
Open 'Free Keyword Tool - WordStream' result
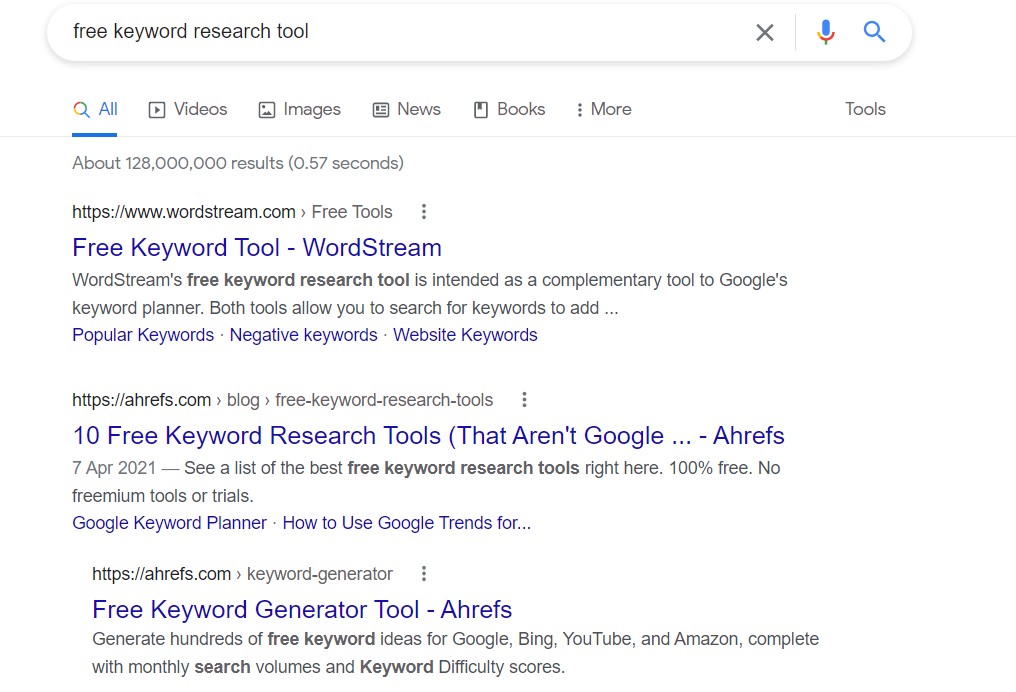(x=257, y=248)
